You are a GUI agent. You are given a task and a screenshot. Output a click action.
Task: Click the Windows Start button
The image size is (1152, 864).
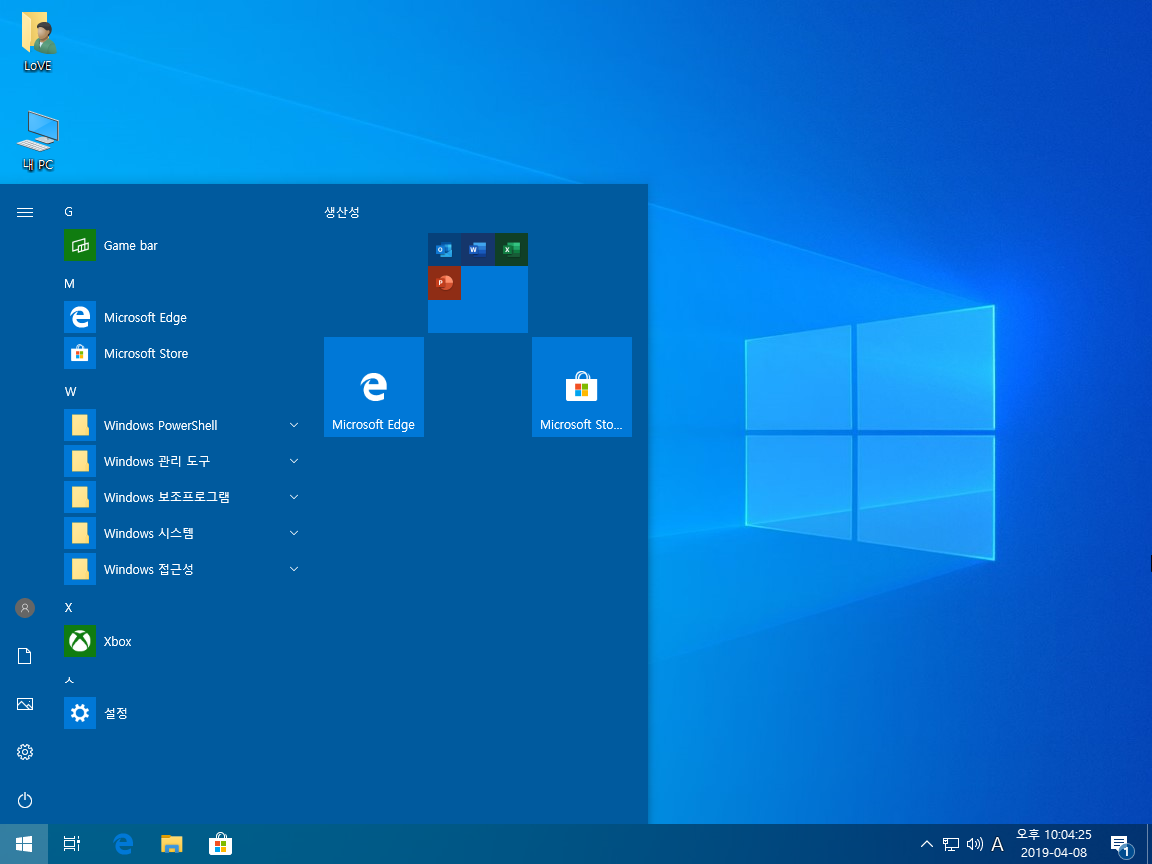[x=24, y=844]
